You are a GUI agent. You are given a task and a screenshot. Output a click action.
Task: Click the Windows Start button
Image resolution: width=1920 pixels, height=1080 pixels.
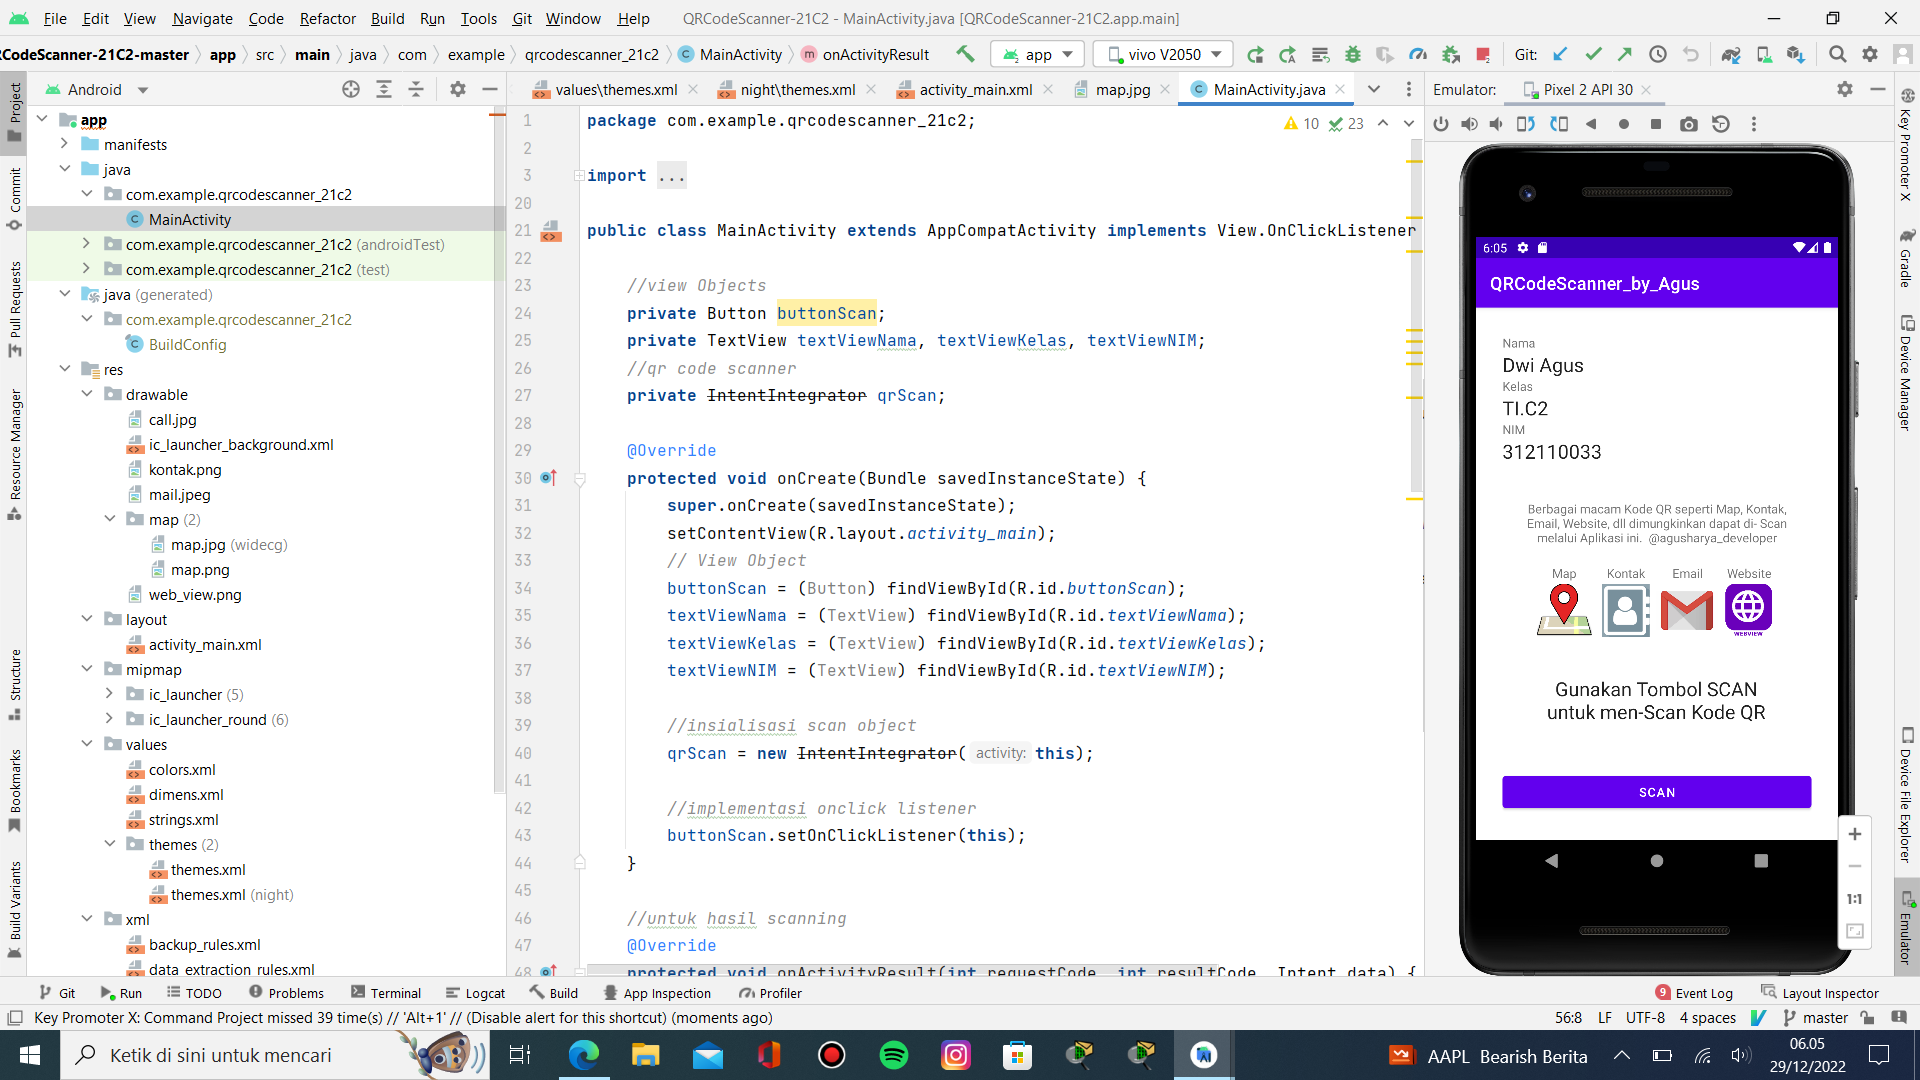(30, 1055)
